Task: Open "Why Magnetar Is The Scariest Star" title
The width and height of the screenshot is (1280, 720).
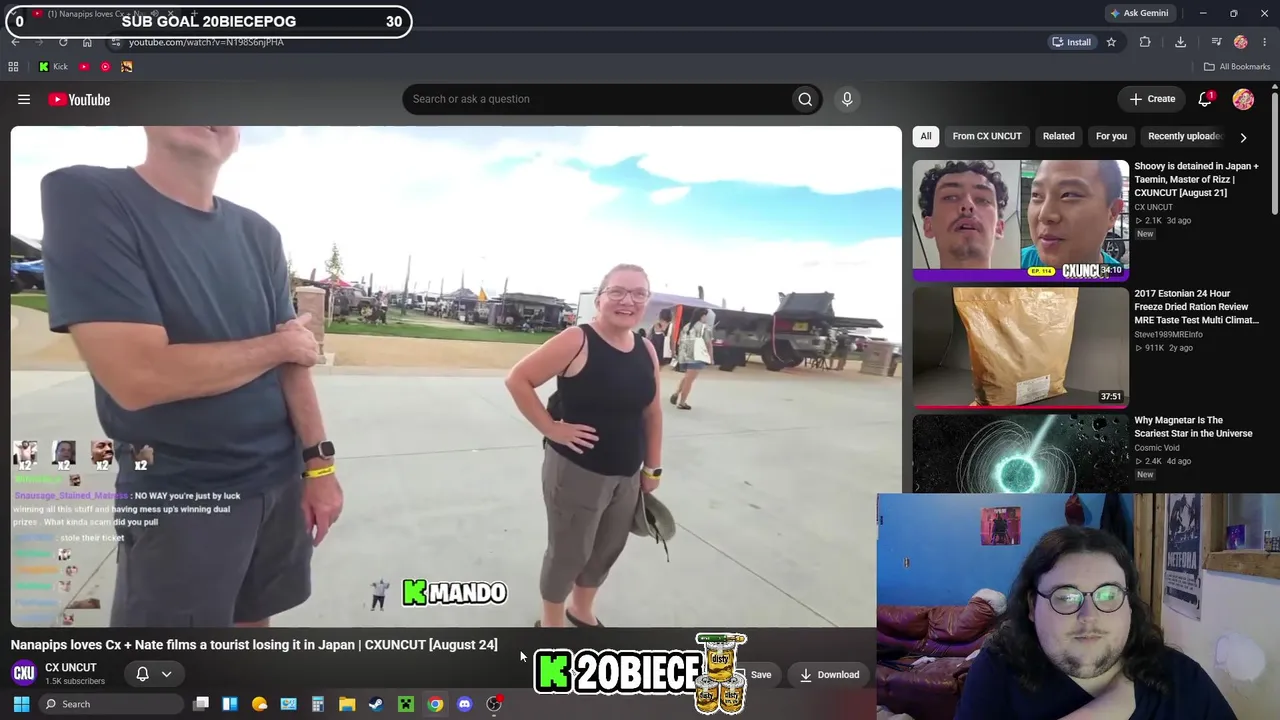Action: 1193,427
